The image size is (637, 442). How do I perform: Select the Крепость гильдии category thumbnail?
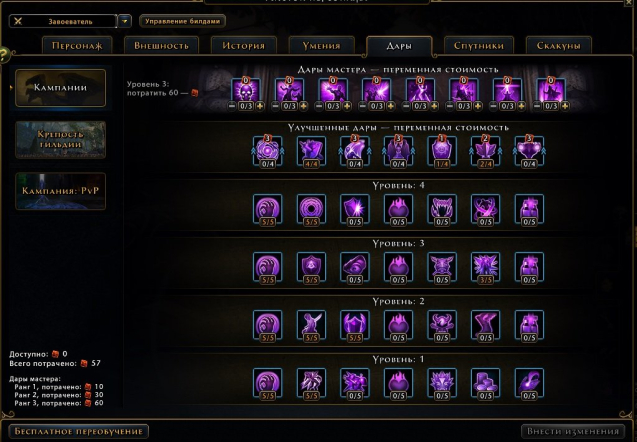point(61,139)
